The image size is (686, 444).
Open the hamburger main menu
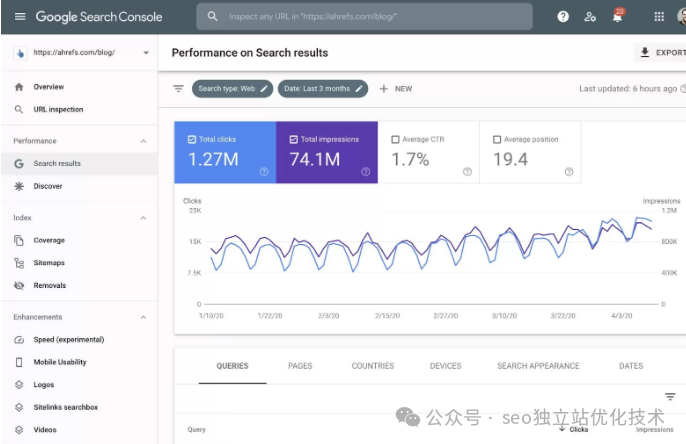(19, 16)
